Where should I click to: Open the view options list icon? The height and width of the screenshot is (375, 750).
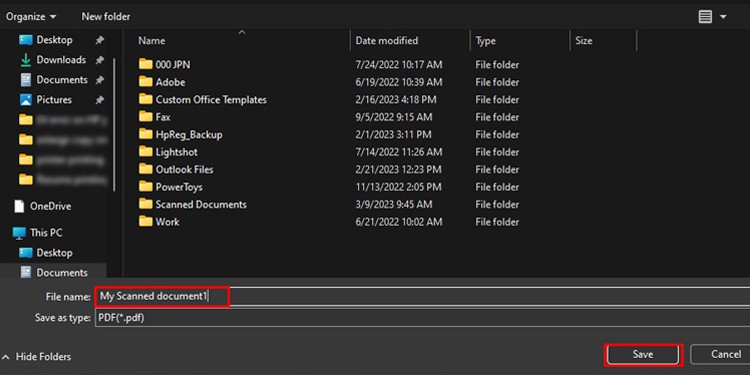705,17
